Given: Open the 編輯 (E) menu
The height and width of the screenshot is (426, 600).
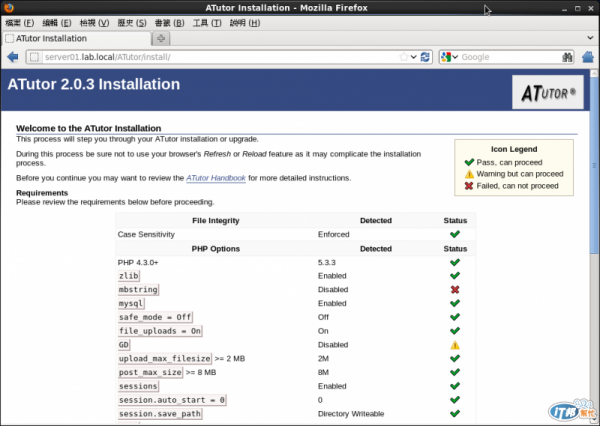Looking at the screenshot, I should (57, 23).
